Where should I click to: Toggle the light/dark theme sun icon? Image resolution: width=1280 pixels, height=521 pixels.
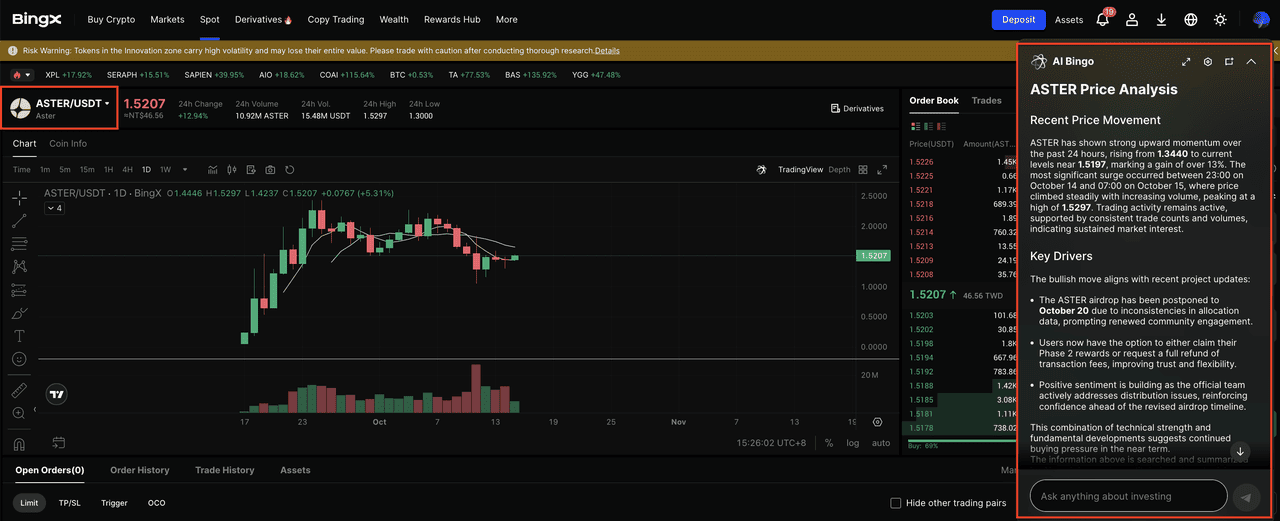[x=1220, y=19]
